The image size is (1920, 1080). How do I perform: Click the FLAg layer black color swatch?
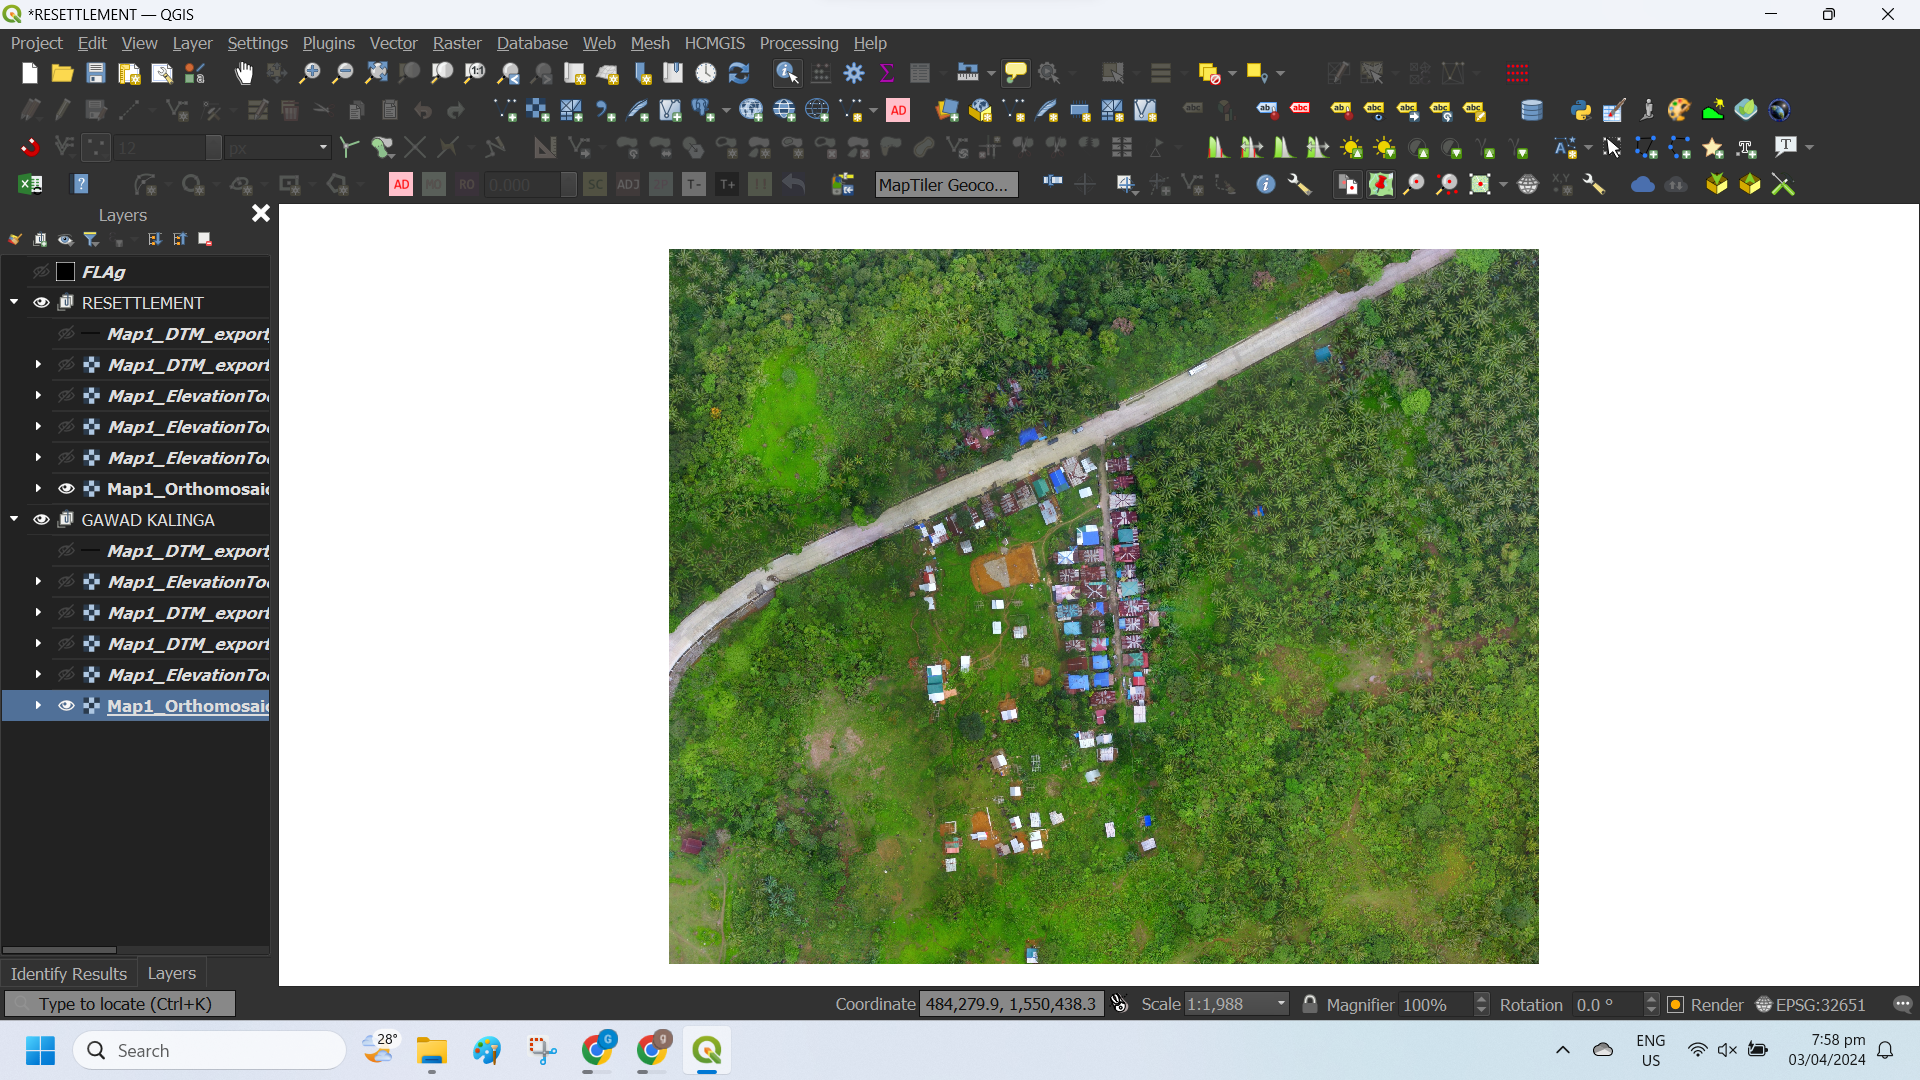tap(66, 272)
